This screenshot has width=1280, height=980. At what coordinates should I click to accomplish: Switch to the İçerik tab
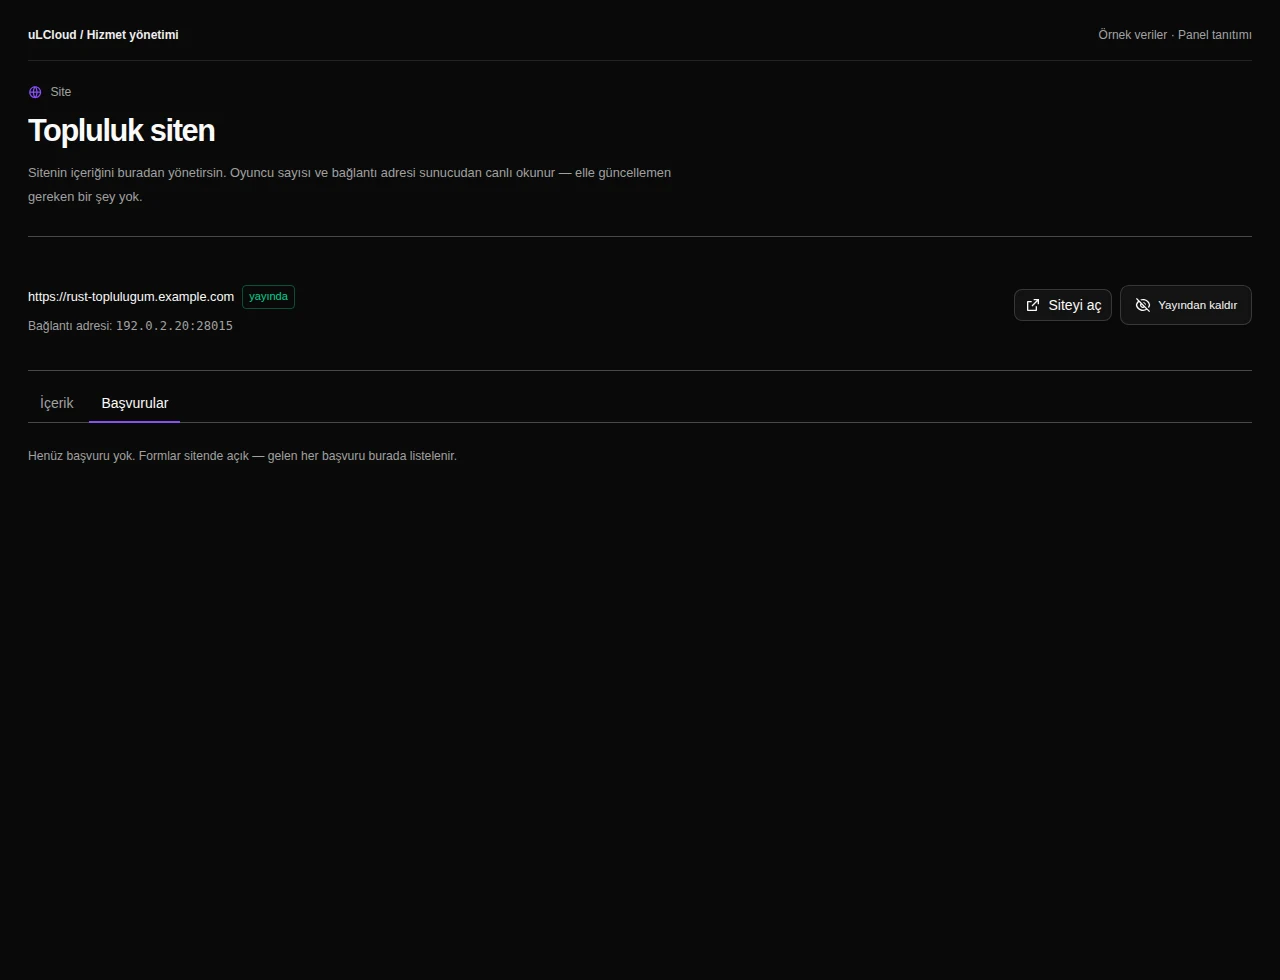(x=57, y=403)
